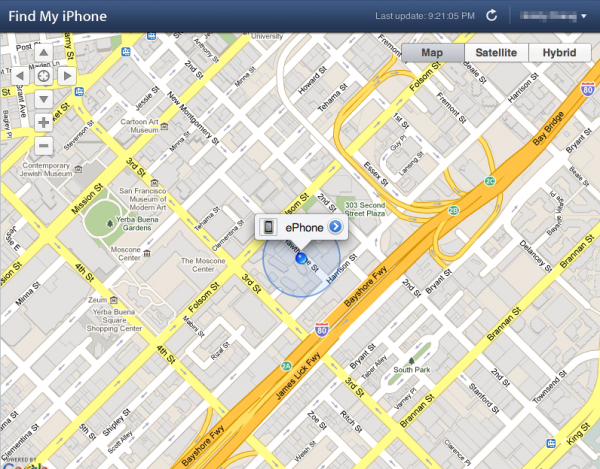Switch to Hybrid view

(x=559, y=53)
